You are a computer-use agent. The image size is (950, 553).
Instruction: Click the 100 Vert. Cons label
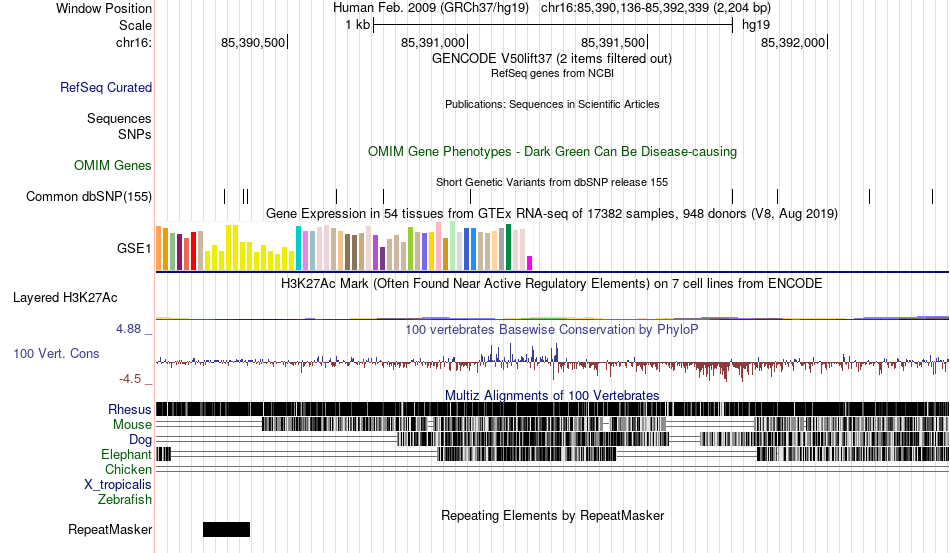click(56, 353)
